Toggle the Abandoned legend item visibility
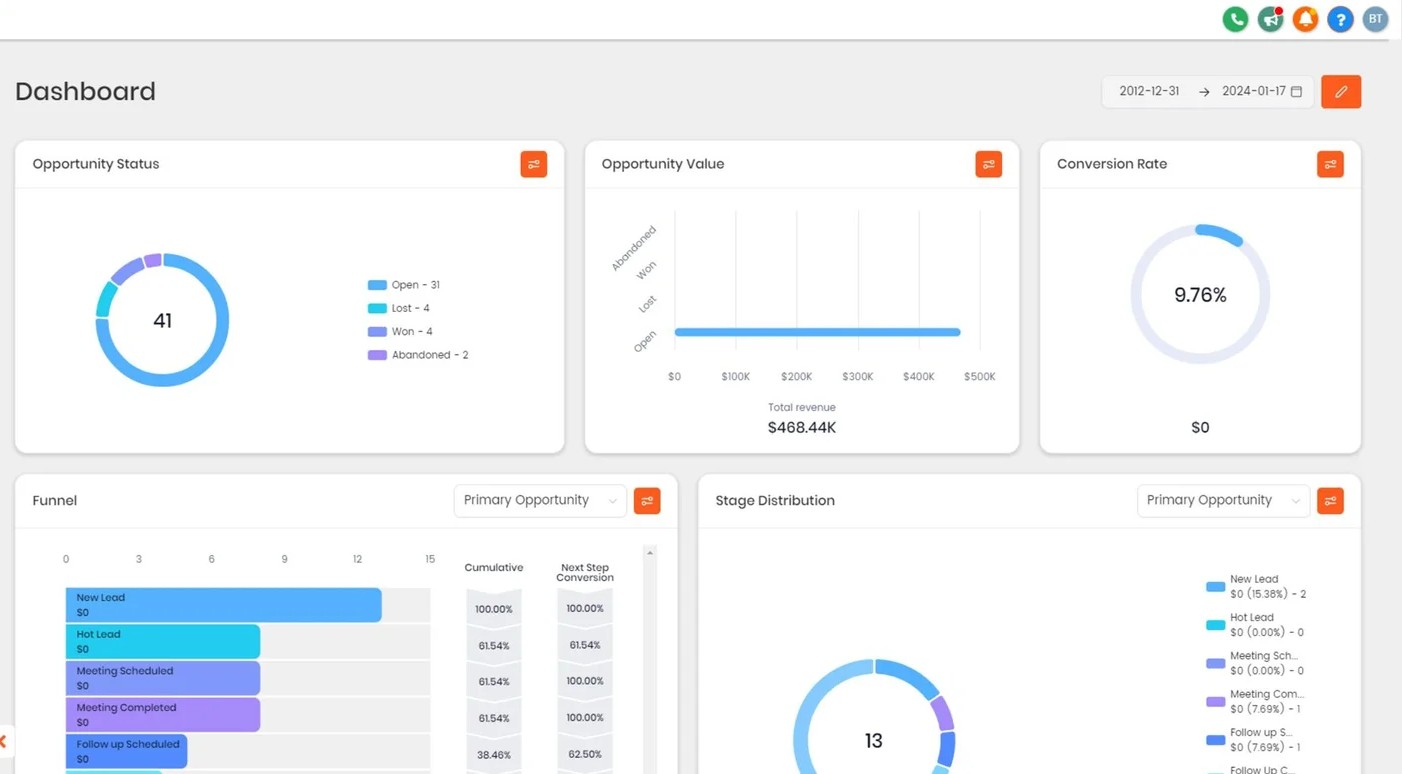The image size is (1402, 774). (x=418, y=355)
